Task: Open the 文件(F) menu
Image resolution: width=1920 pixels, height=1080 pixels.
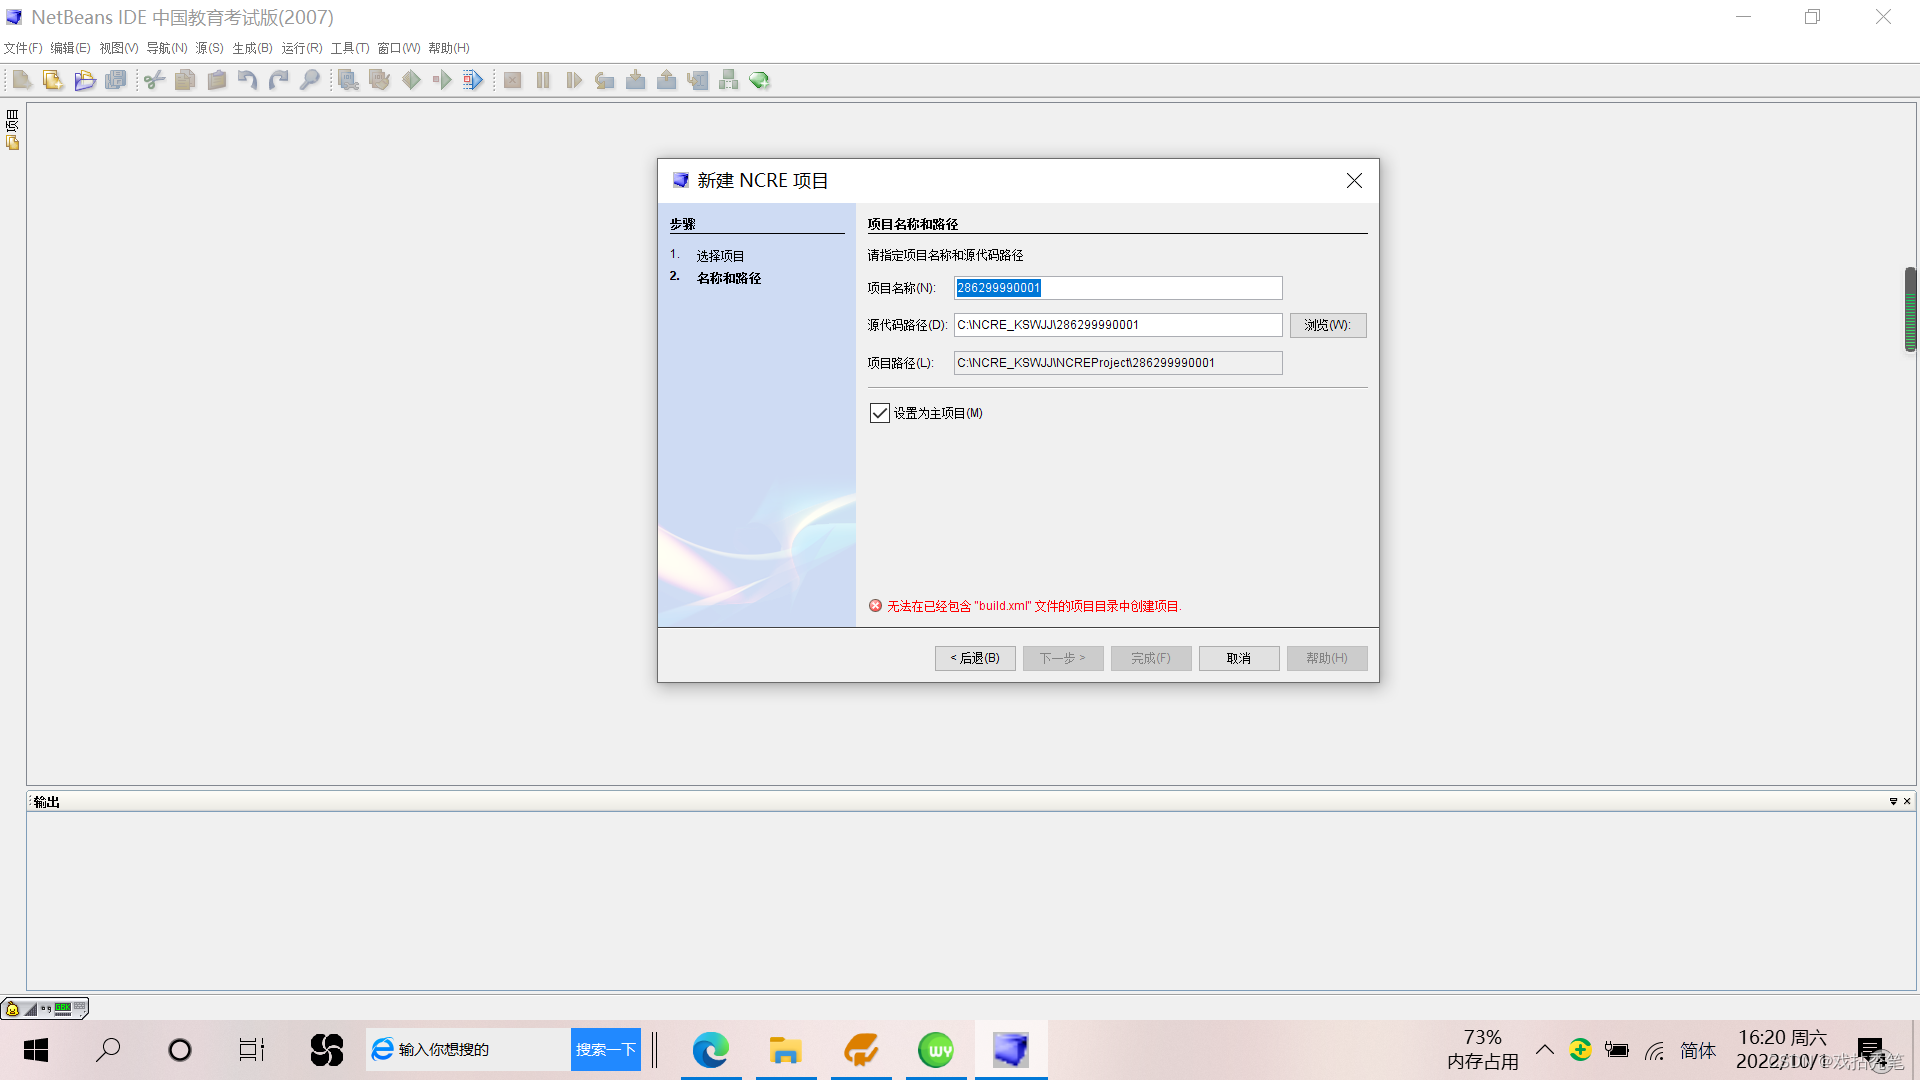Action: (x=23, y=48)
